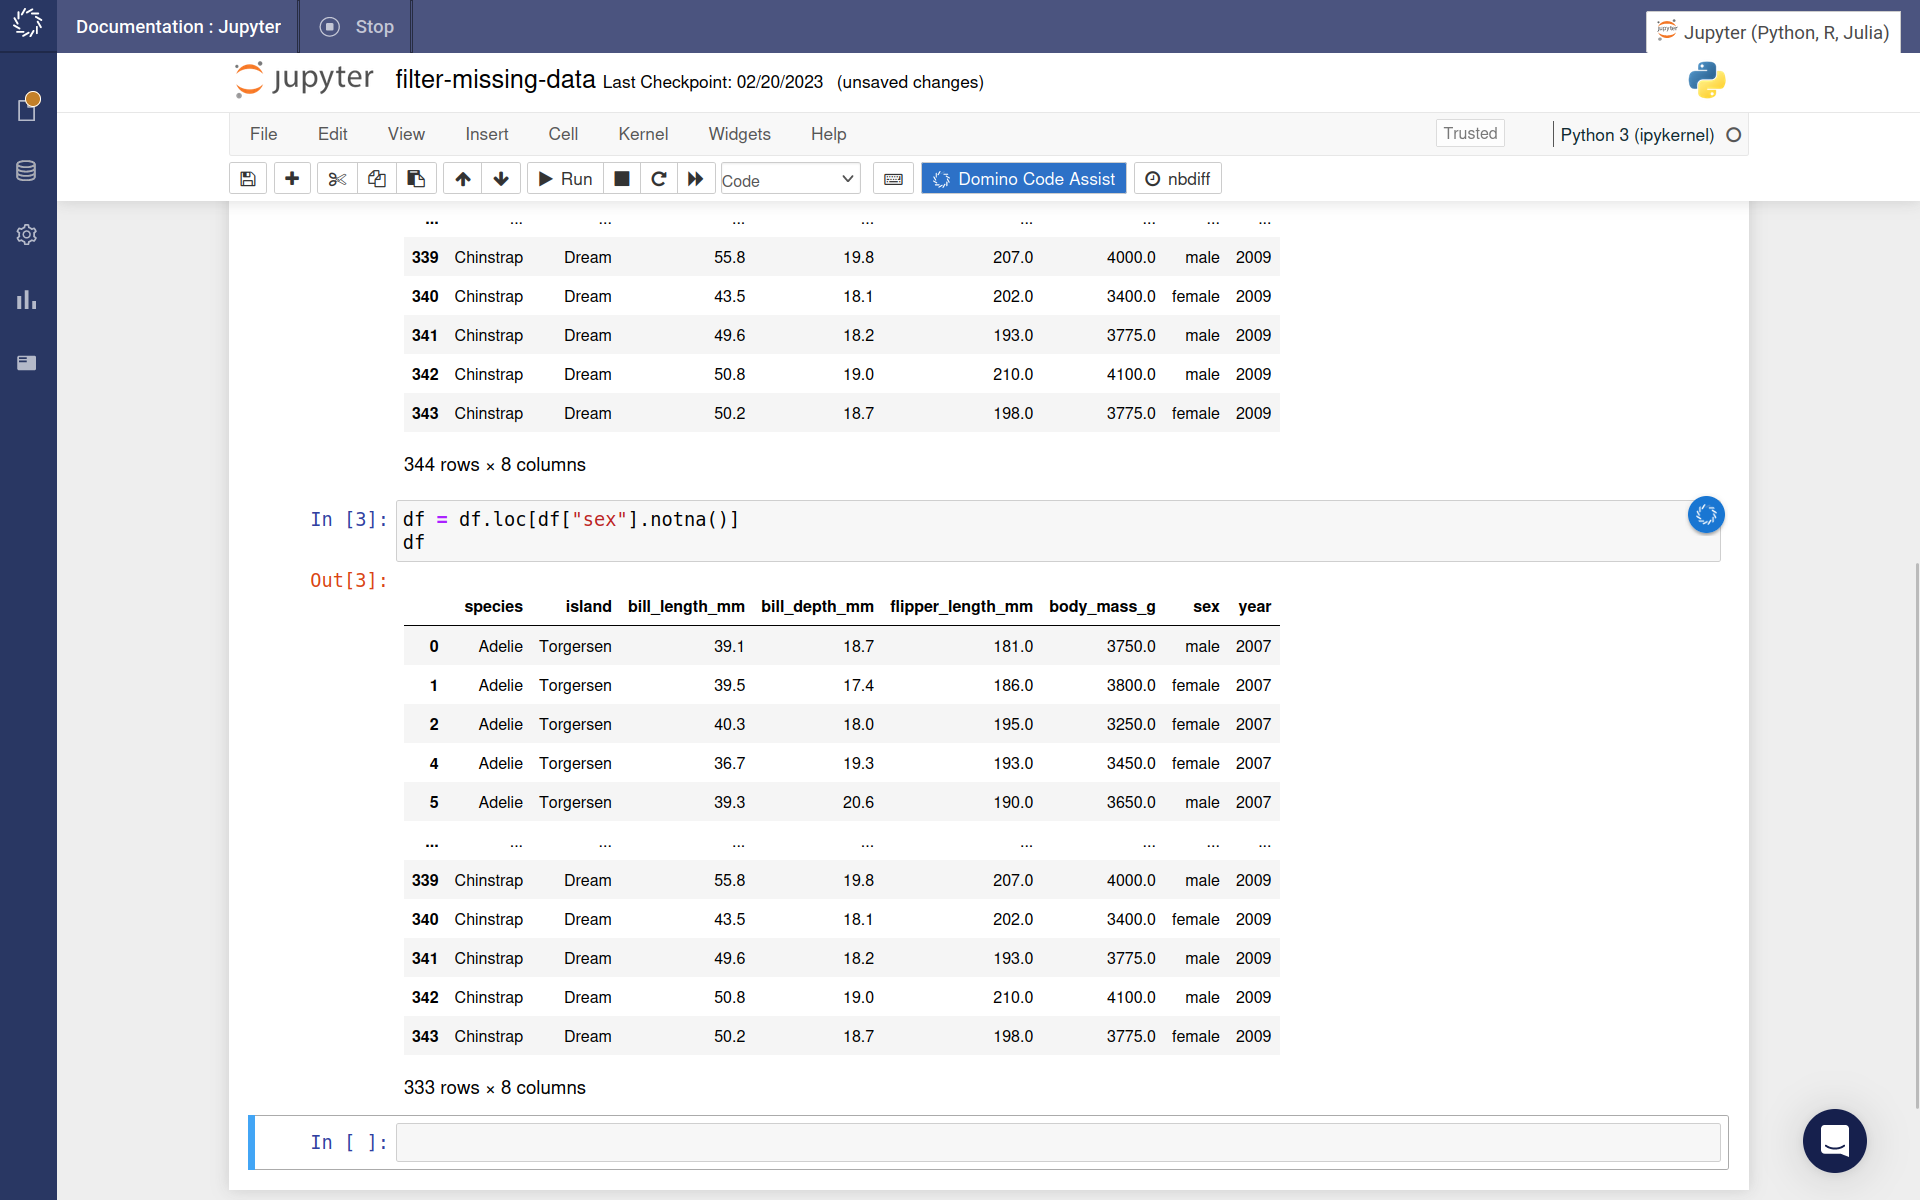Select Jupyter (Python, R, Julia) tab
Screen dimensions: 1920x1200
[1772, 32]
